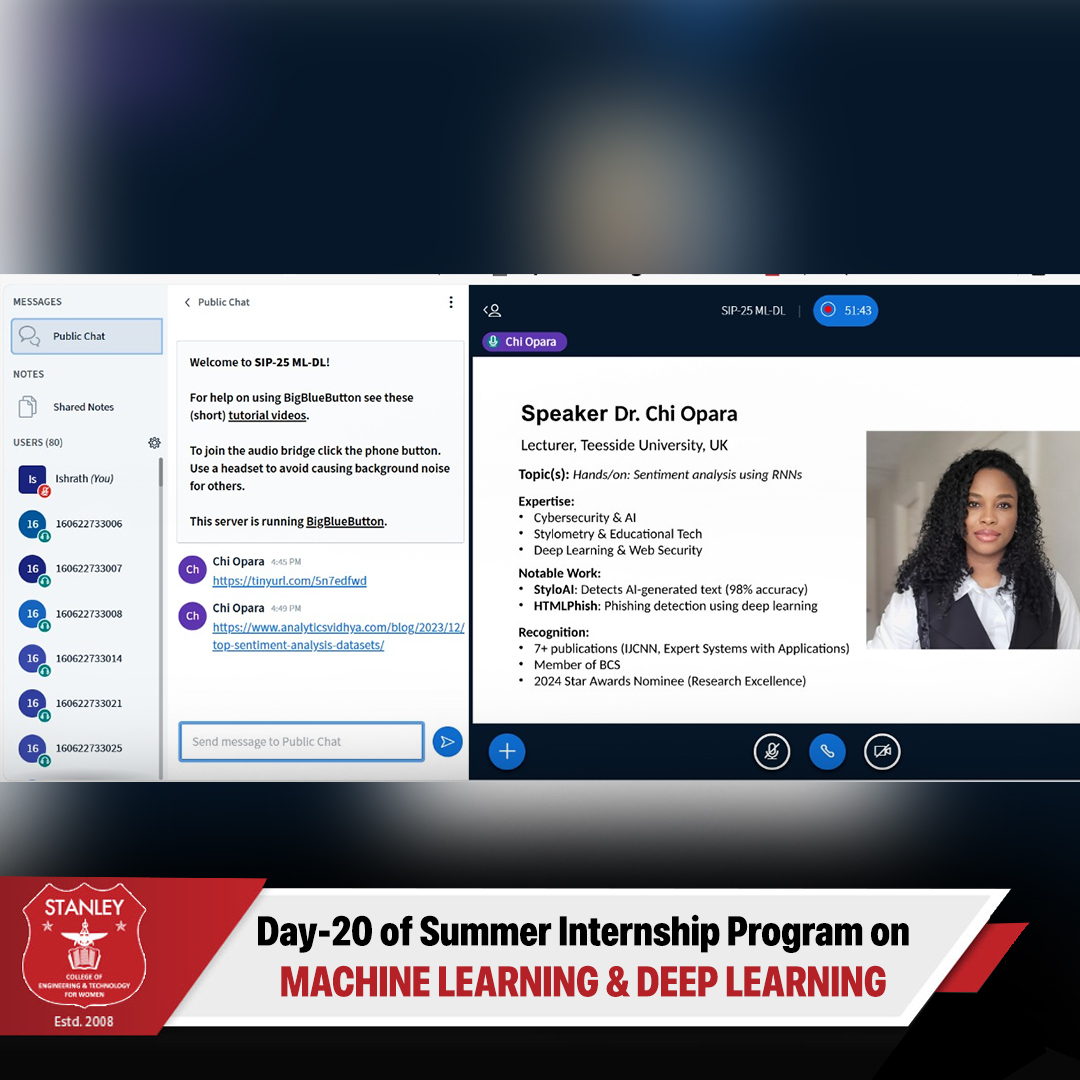Image resolution: width=1080 pixels, height=1080 pixels.
Task: Open the Public Chat conversation
Action: coord(87,336)
